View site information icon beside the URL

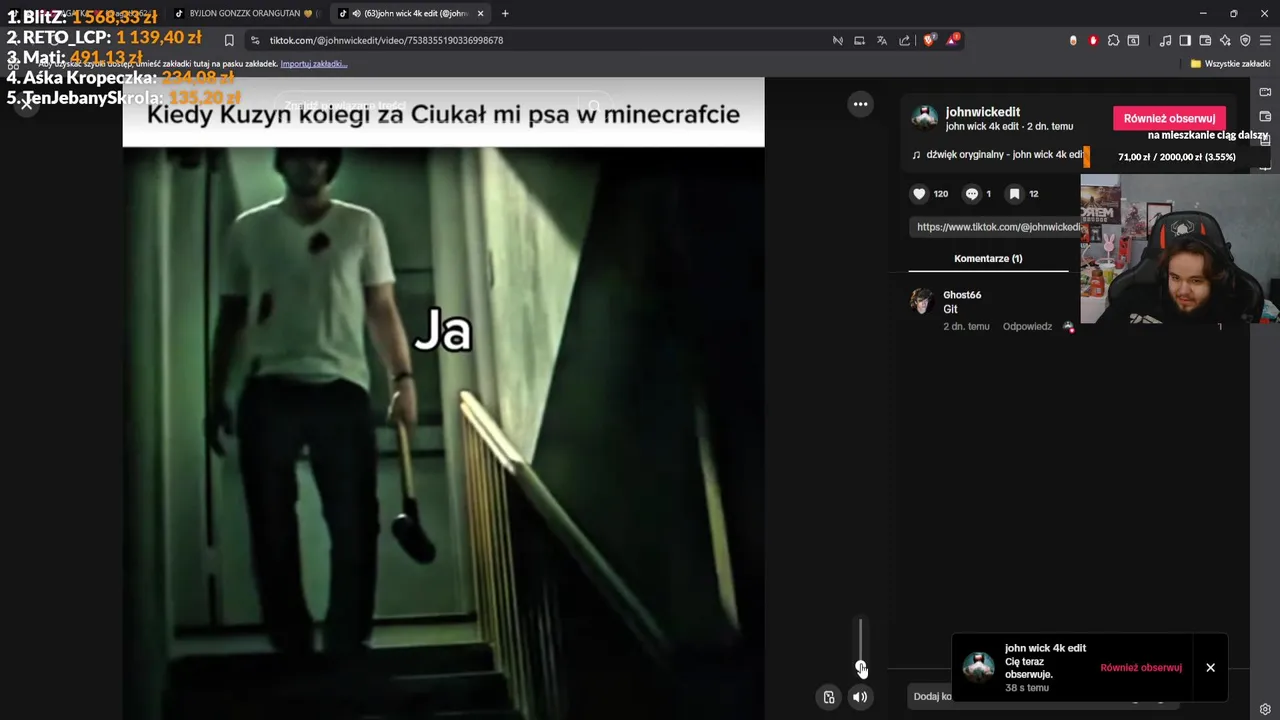[255, 40]
